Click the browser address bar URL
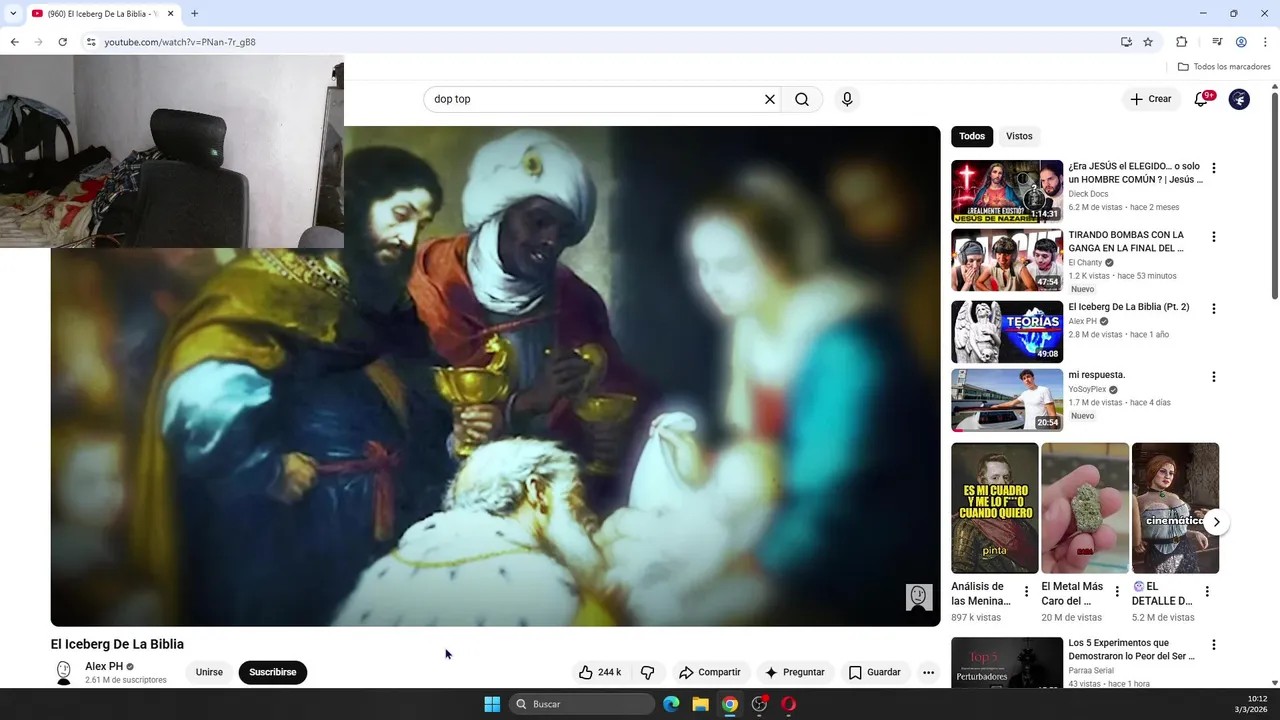1280x720 pixels. point(180,42)
